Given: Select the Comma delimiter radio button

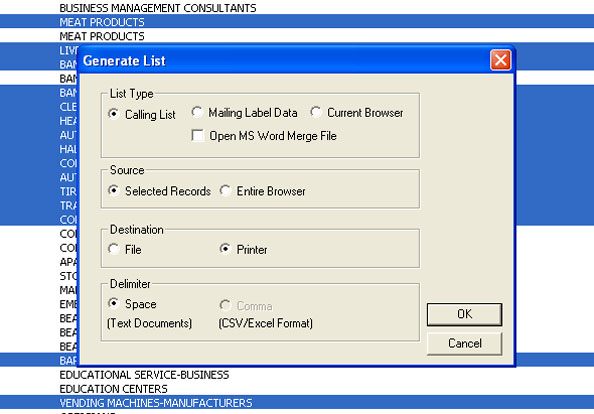Looking at the screenshot, I should click(225, 305).
